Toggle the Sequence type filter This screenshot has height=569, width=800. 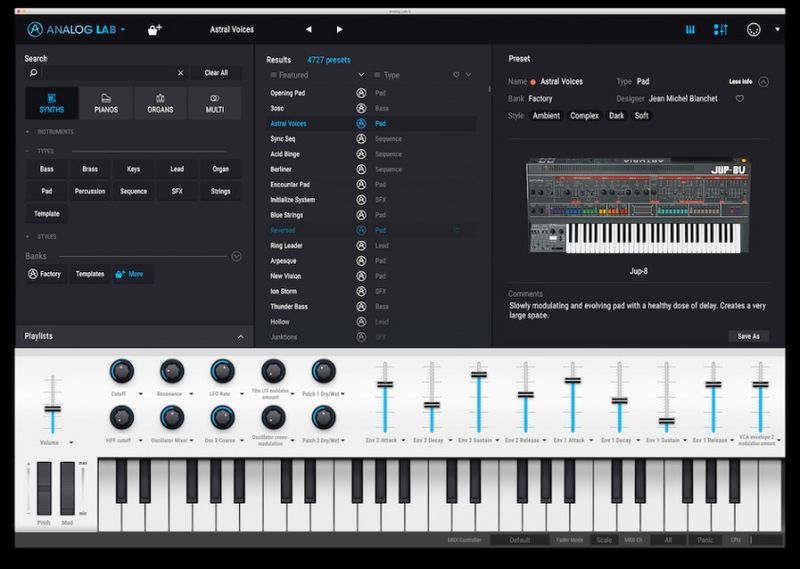(x=134, y=191)
